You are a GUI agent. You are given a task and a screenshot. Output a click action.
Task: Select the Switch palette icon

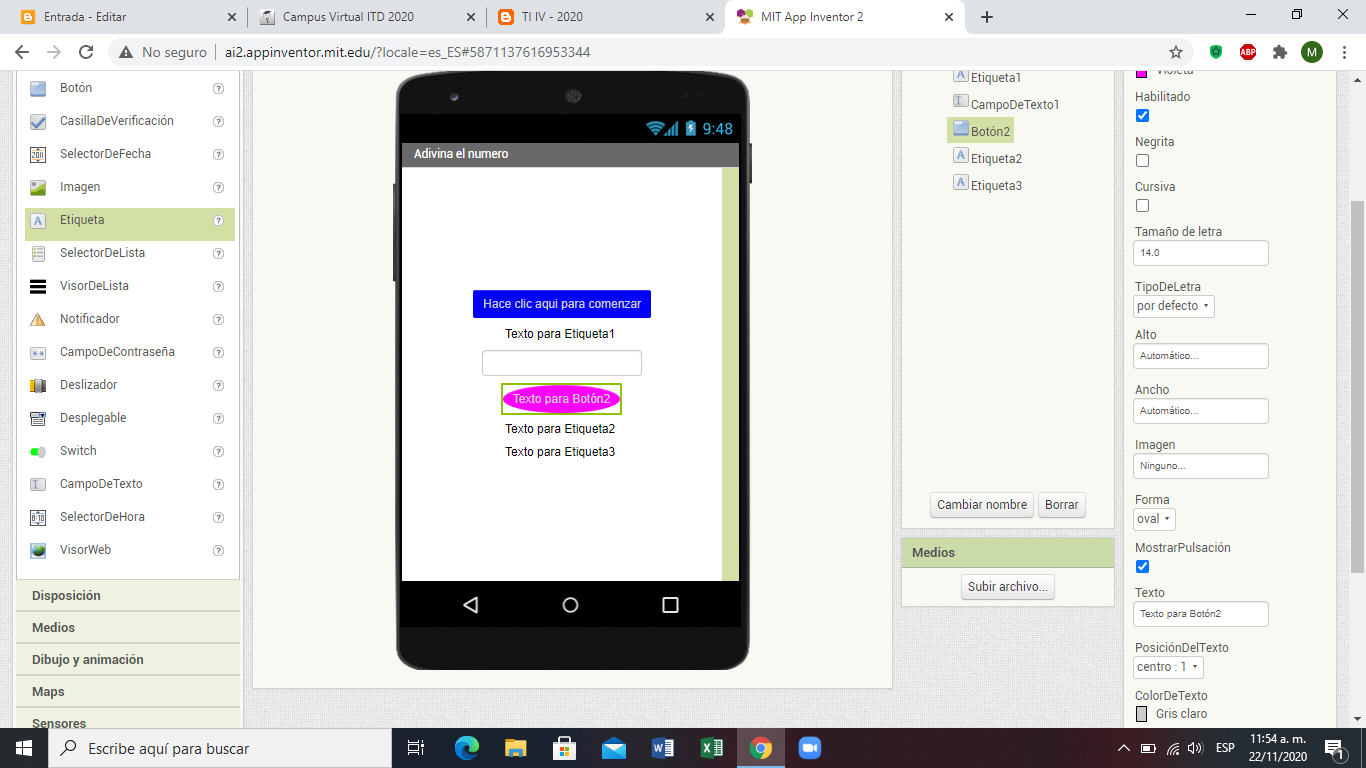[38, 451]
